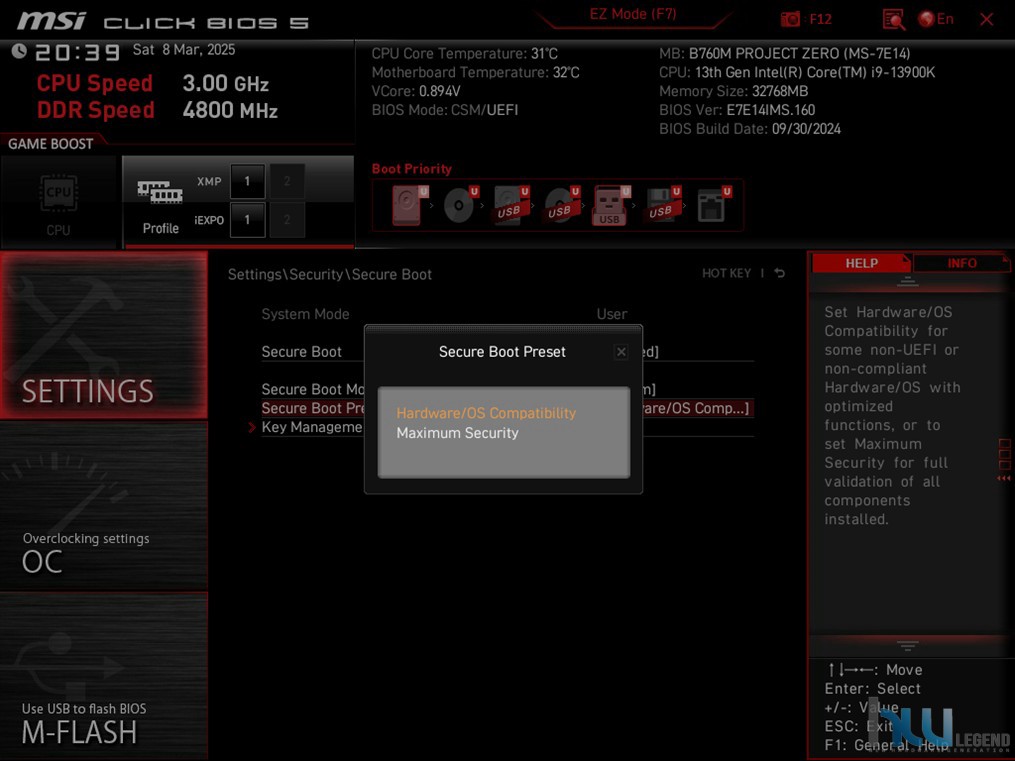The width and height of the screenshot is (1015, 761).
Task: Select the optical disc boot priority icon
Action: point(460,205)
